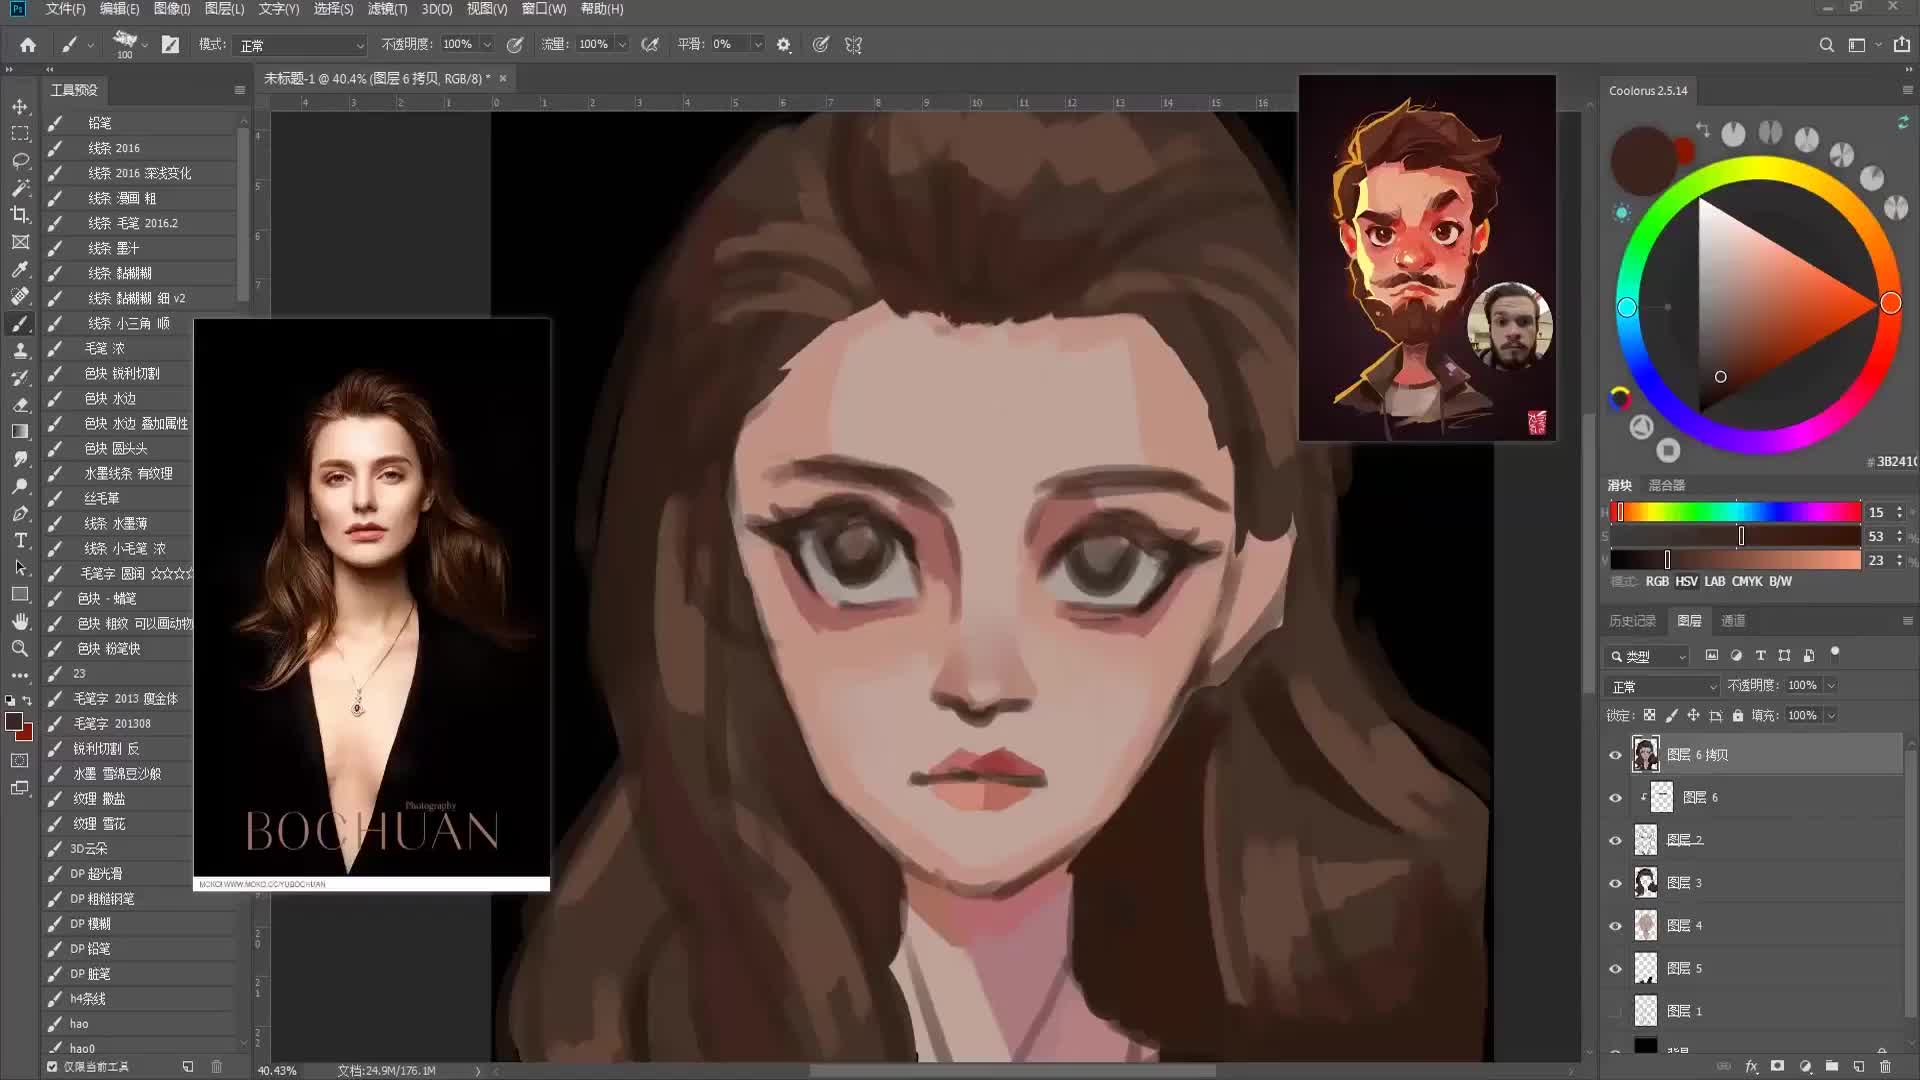This screenshot has width=1920, height=1080.
Task: Open smoothing options gear icon
Action: coord(784,44)
